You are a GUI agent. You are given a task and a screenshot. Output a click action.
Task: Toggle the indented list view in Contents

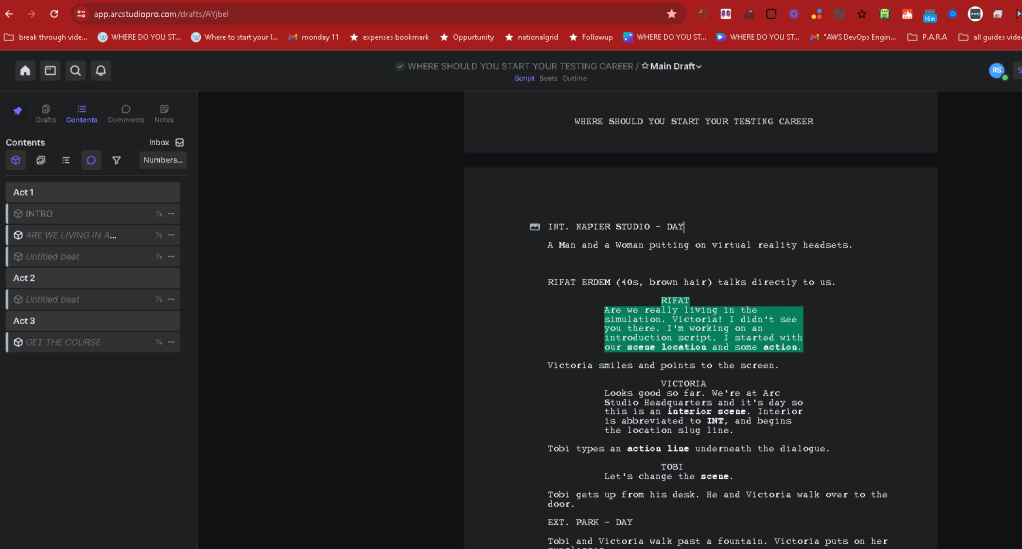point(66,160)
